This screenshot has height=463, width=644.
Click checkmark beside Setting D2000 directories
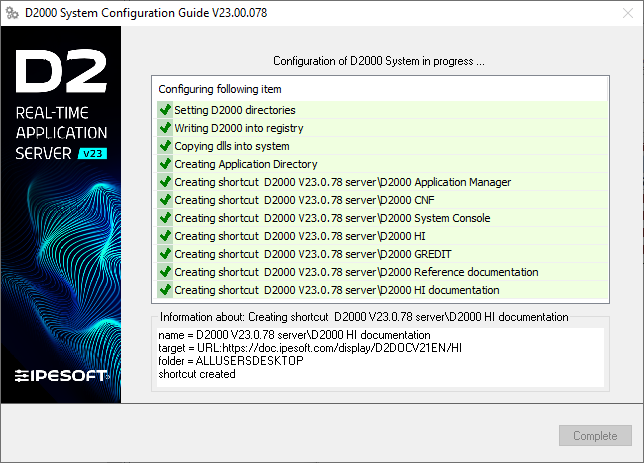(x=165, y=110)
